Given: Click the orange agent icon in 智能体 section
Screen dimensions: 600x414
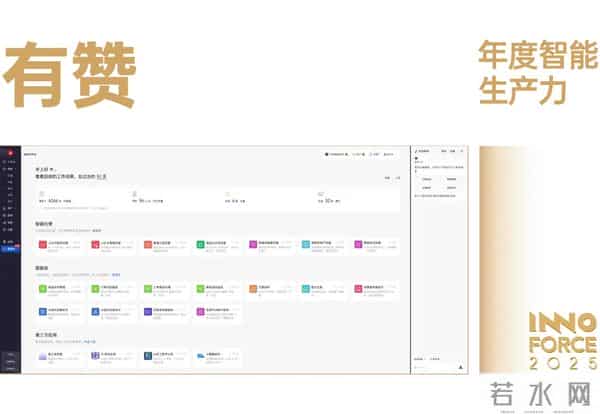Looking at the screenshot, I should pyautogui.click(x=252, y=288).
